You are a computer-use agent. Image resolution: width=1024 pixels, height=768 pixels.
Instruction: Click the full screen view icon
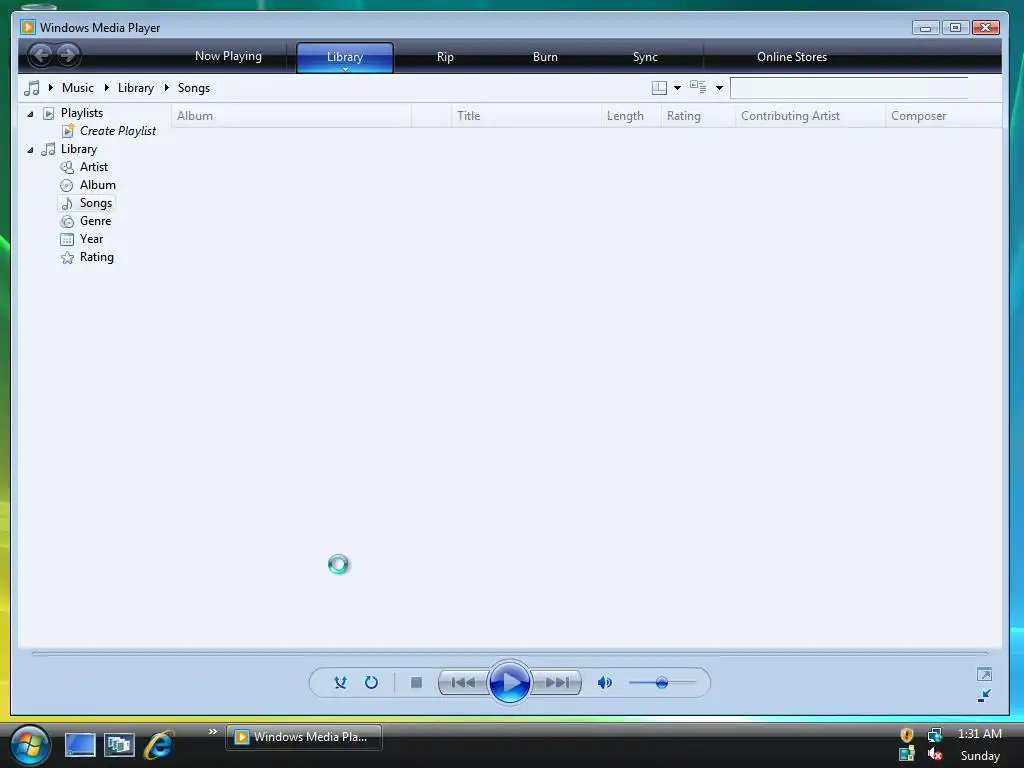click(984, 675)
